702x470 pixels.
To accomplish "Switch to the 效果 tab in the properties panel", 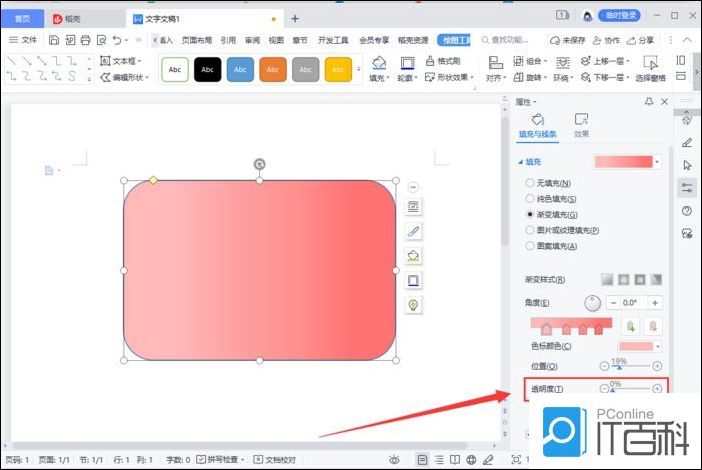I will pos(581,125).
